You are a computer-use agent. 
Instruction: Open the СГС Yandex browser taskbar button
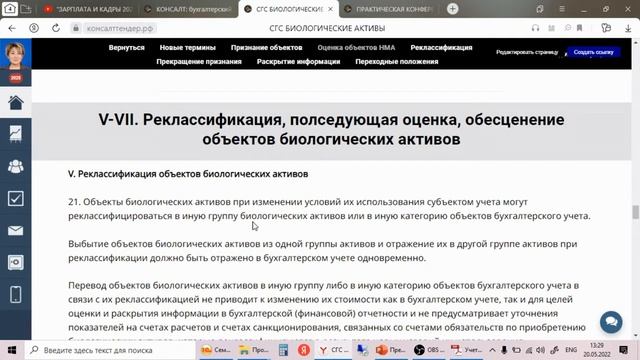coord(334,350)
